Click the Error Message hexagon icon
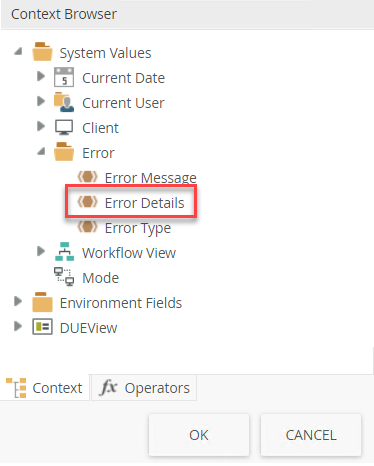Viewport: 374px width, 466px height. (87, 176)
